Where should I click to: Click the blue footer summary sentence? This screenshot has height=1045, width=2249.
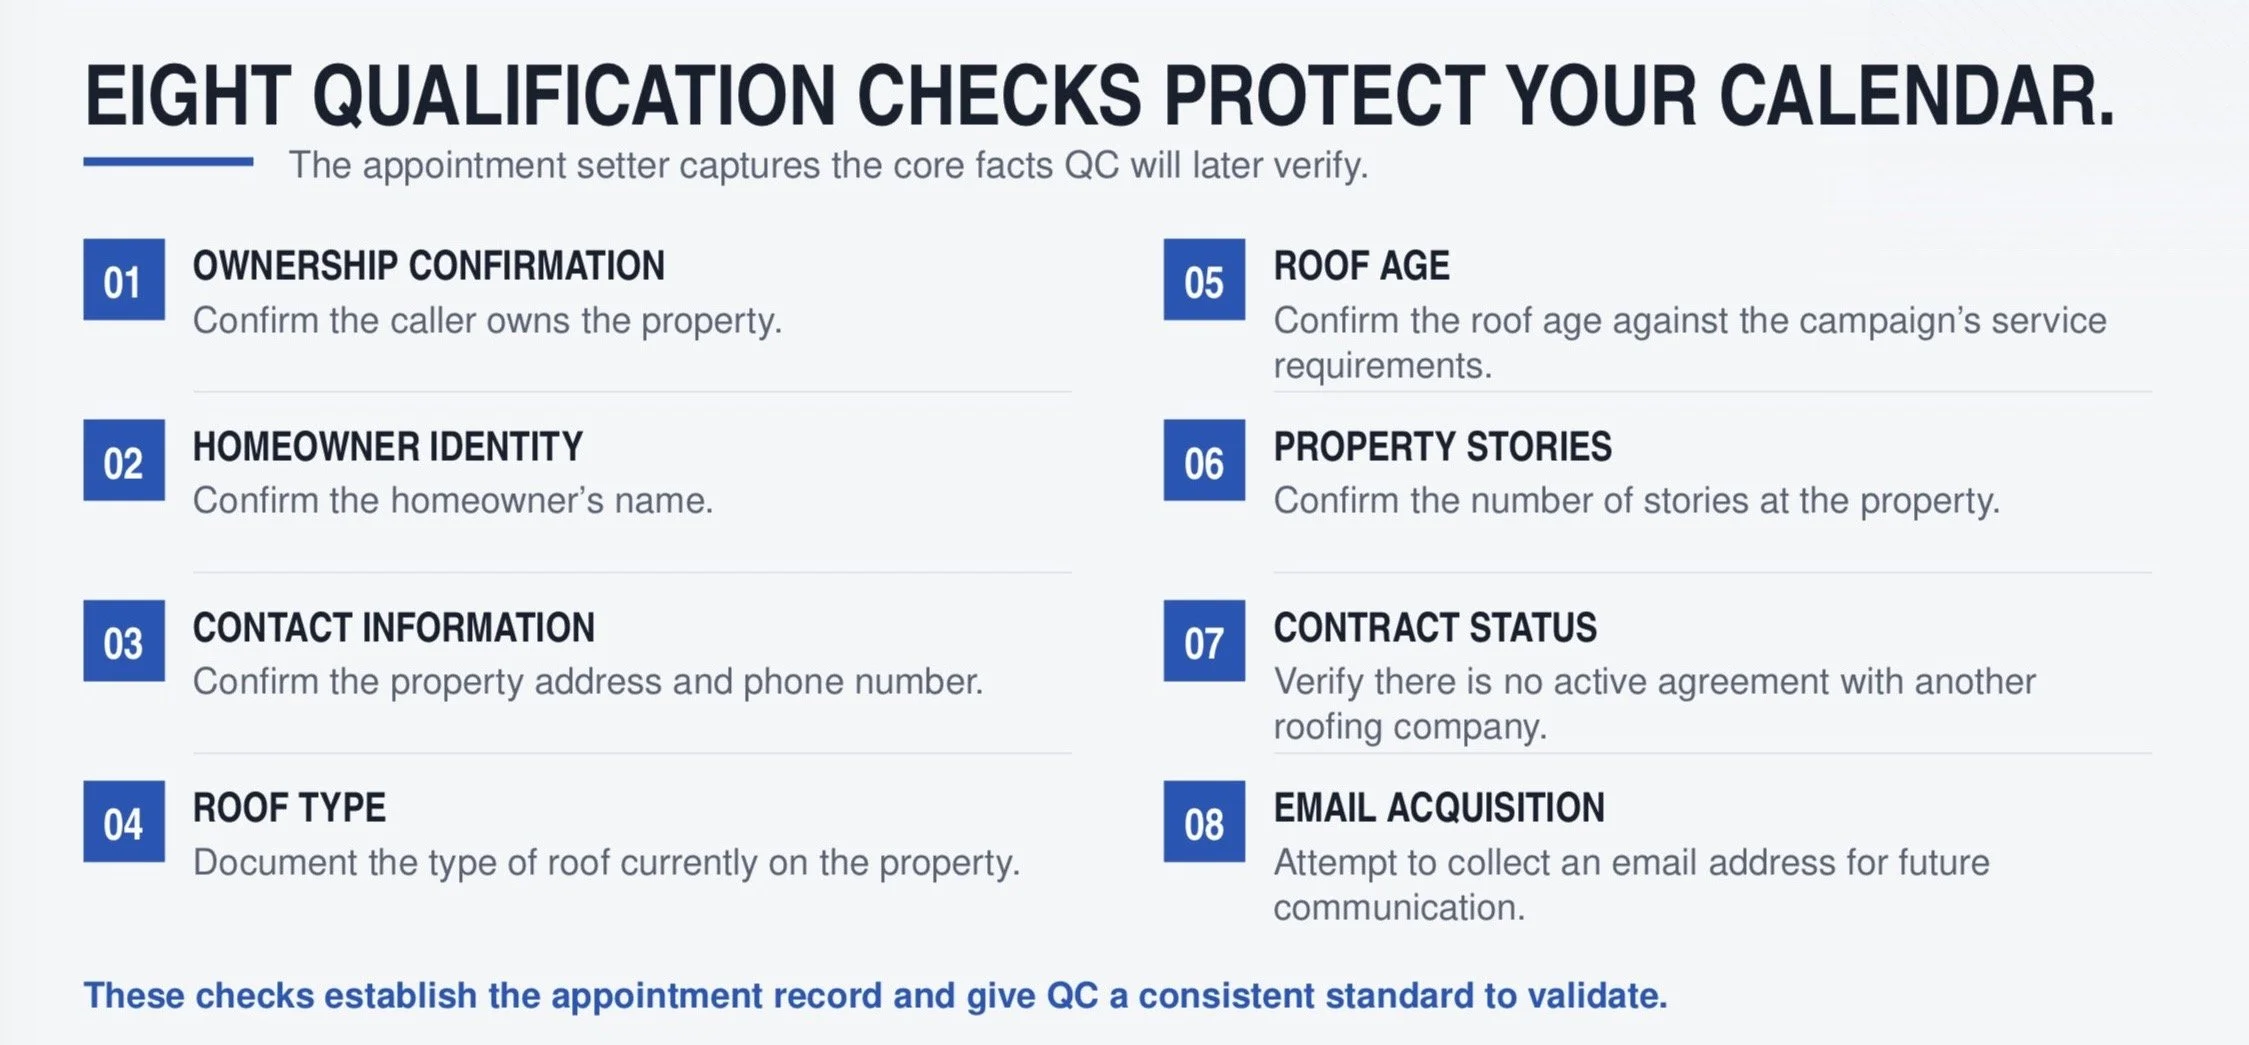[x=875, y=996]
